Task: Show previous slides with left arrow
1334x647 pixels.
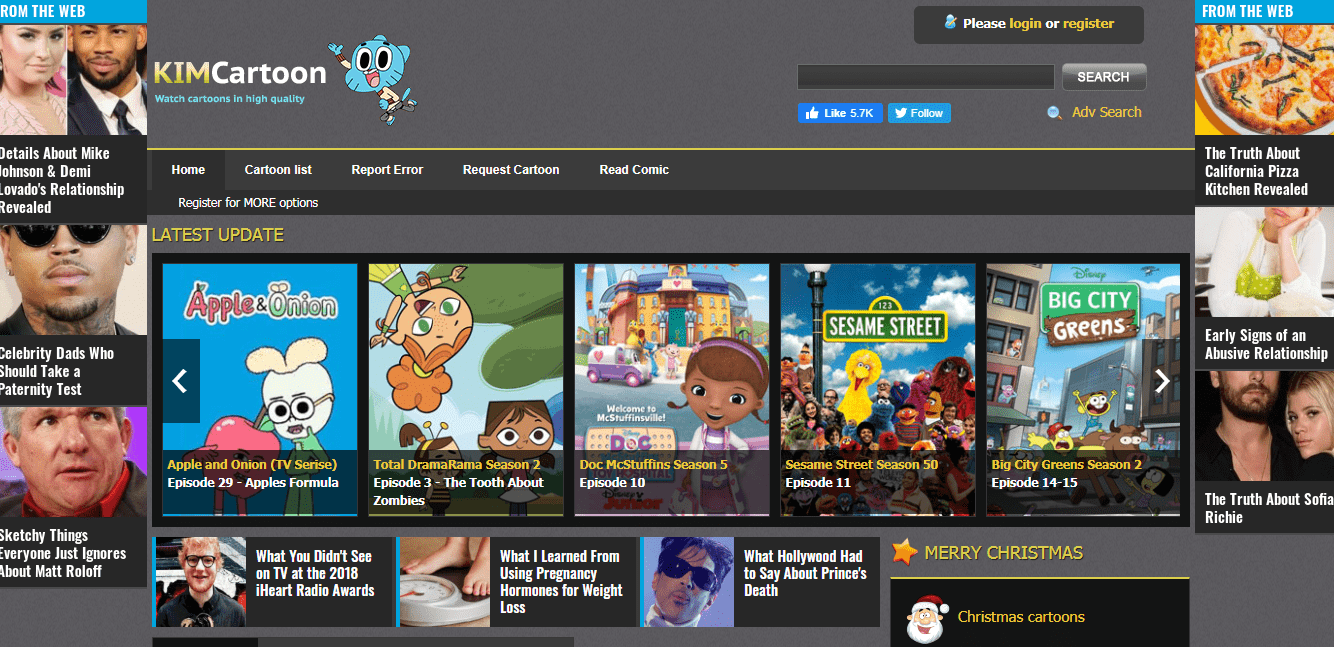Action: tap(180, 381)
